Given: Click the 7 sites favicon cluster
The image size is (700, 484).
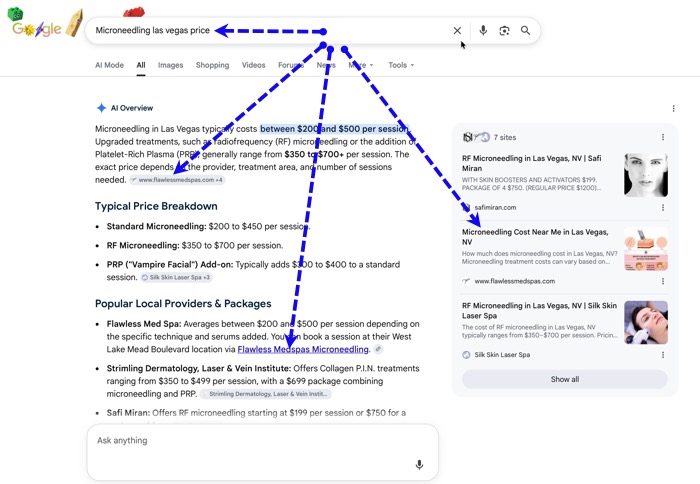Looking at the screenshot, I should (476, 137).
